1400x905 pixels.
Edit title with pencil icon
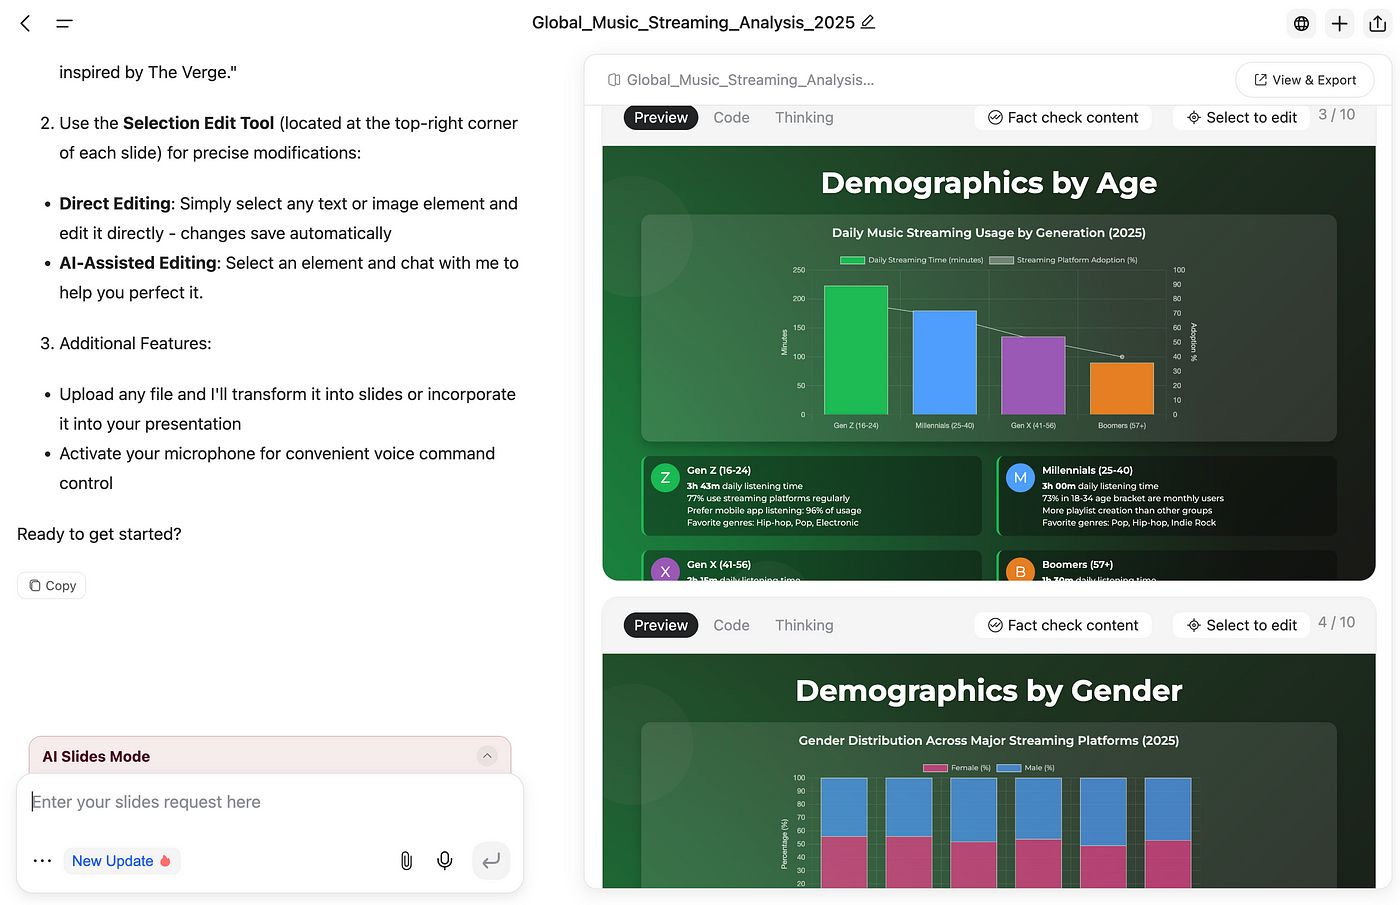coord(868,22)
